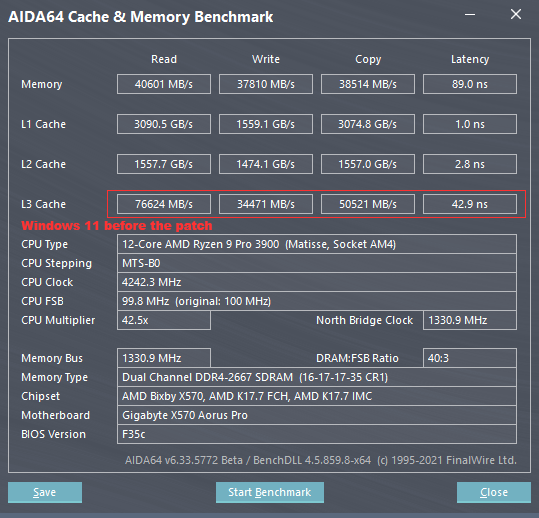This screenshot has height=518, width=539.
Task: Save the benchmark results
Action: point(45,492)
